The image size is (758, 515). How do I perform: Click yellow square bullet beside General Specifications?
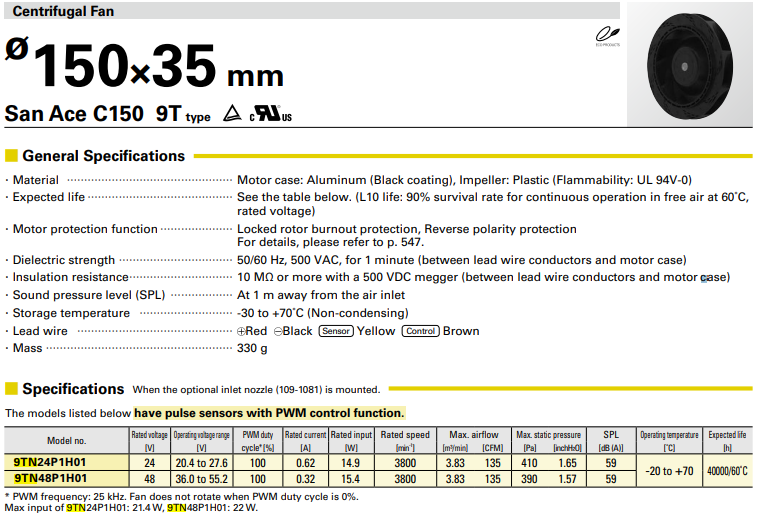pos(11,156)
